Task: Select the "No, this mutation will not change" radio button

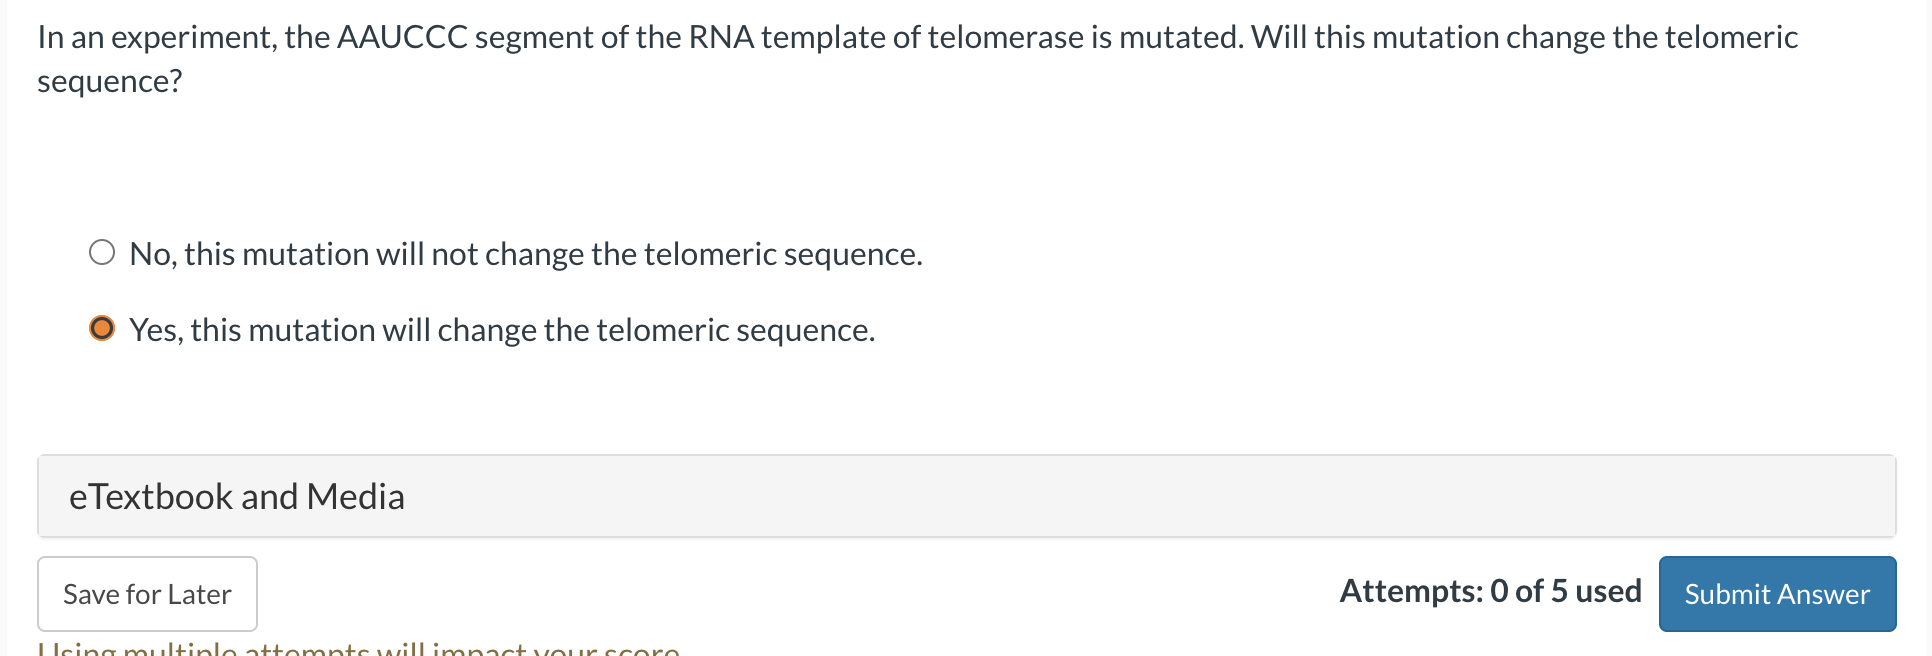Action: (103, 254)
